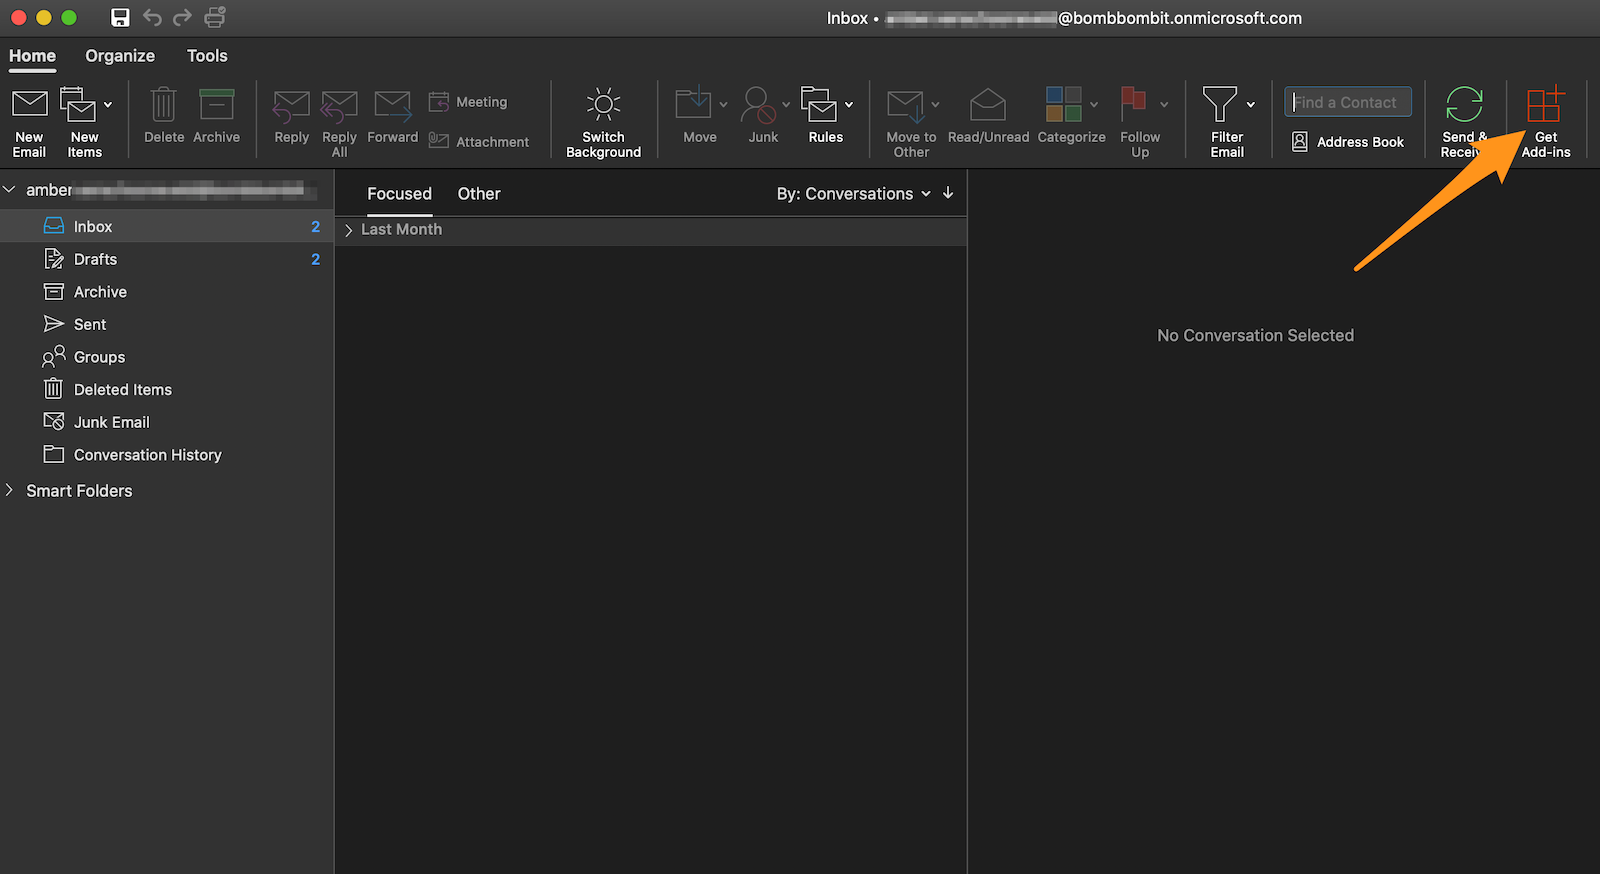This screenshot has width=1600, height=874.
Task: Click the Filter Email funnel icon
Action: coord(1219,104)
